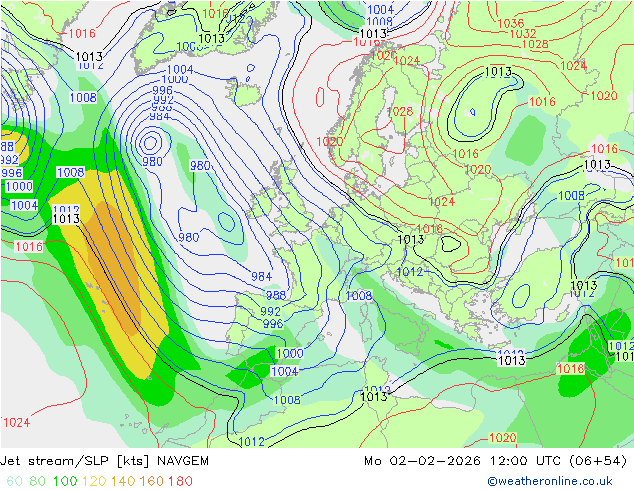
Task: Click the '(06+54)' forecast offset text
Action: 598,461
